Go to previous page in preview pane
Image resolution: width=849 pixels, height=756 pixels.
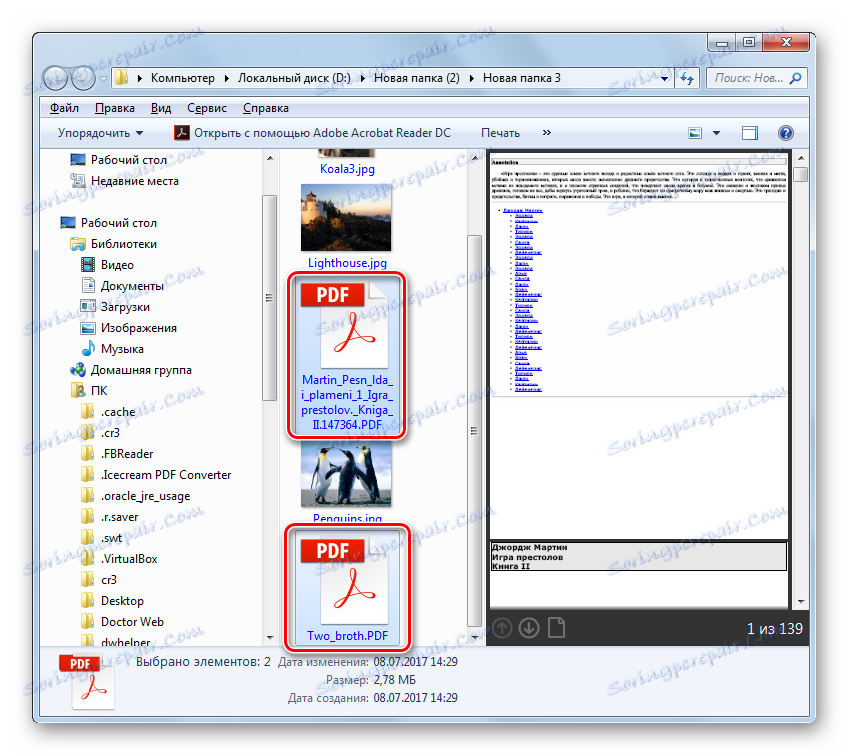(x=502, y=628)
